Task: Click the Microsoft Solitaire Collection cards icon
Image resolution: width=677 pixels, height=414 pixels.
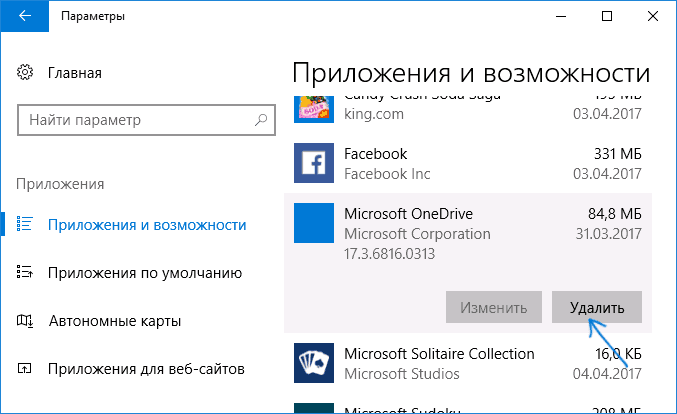Action: point(314,363)
